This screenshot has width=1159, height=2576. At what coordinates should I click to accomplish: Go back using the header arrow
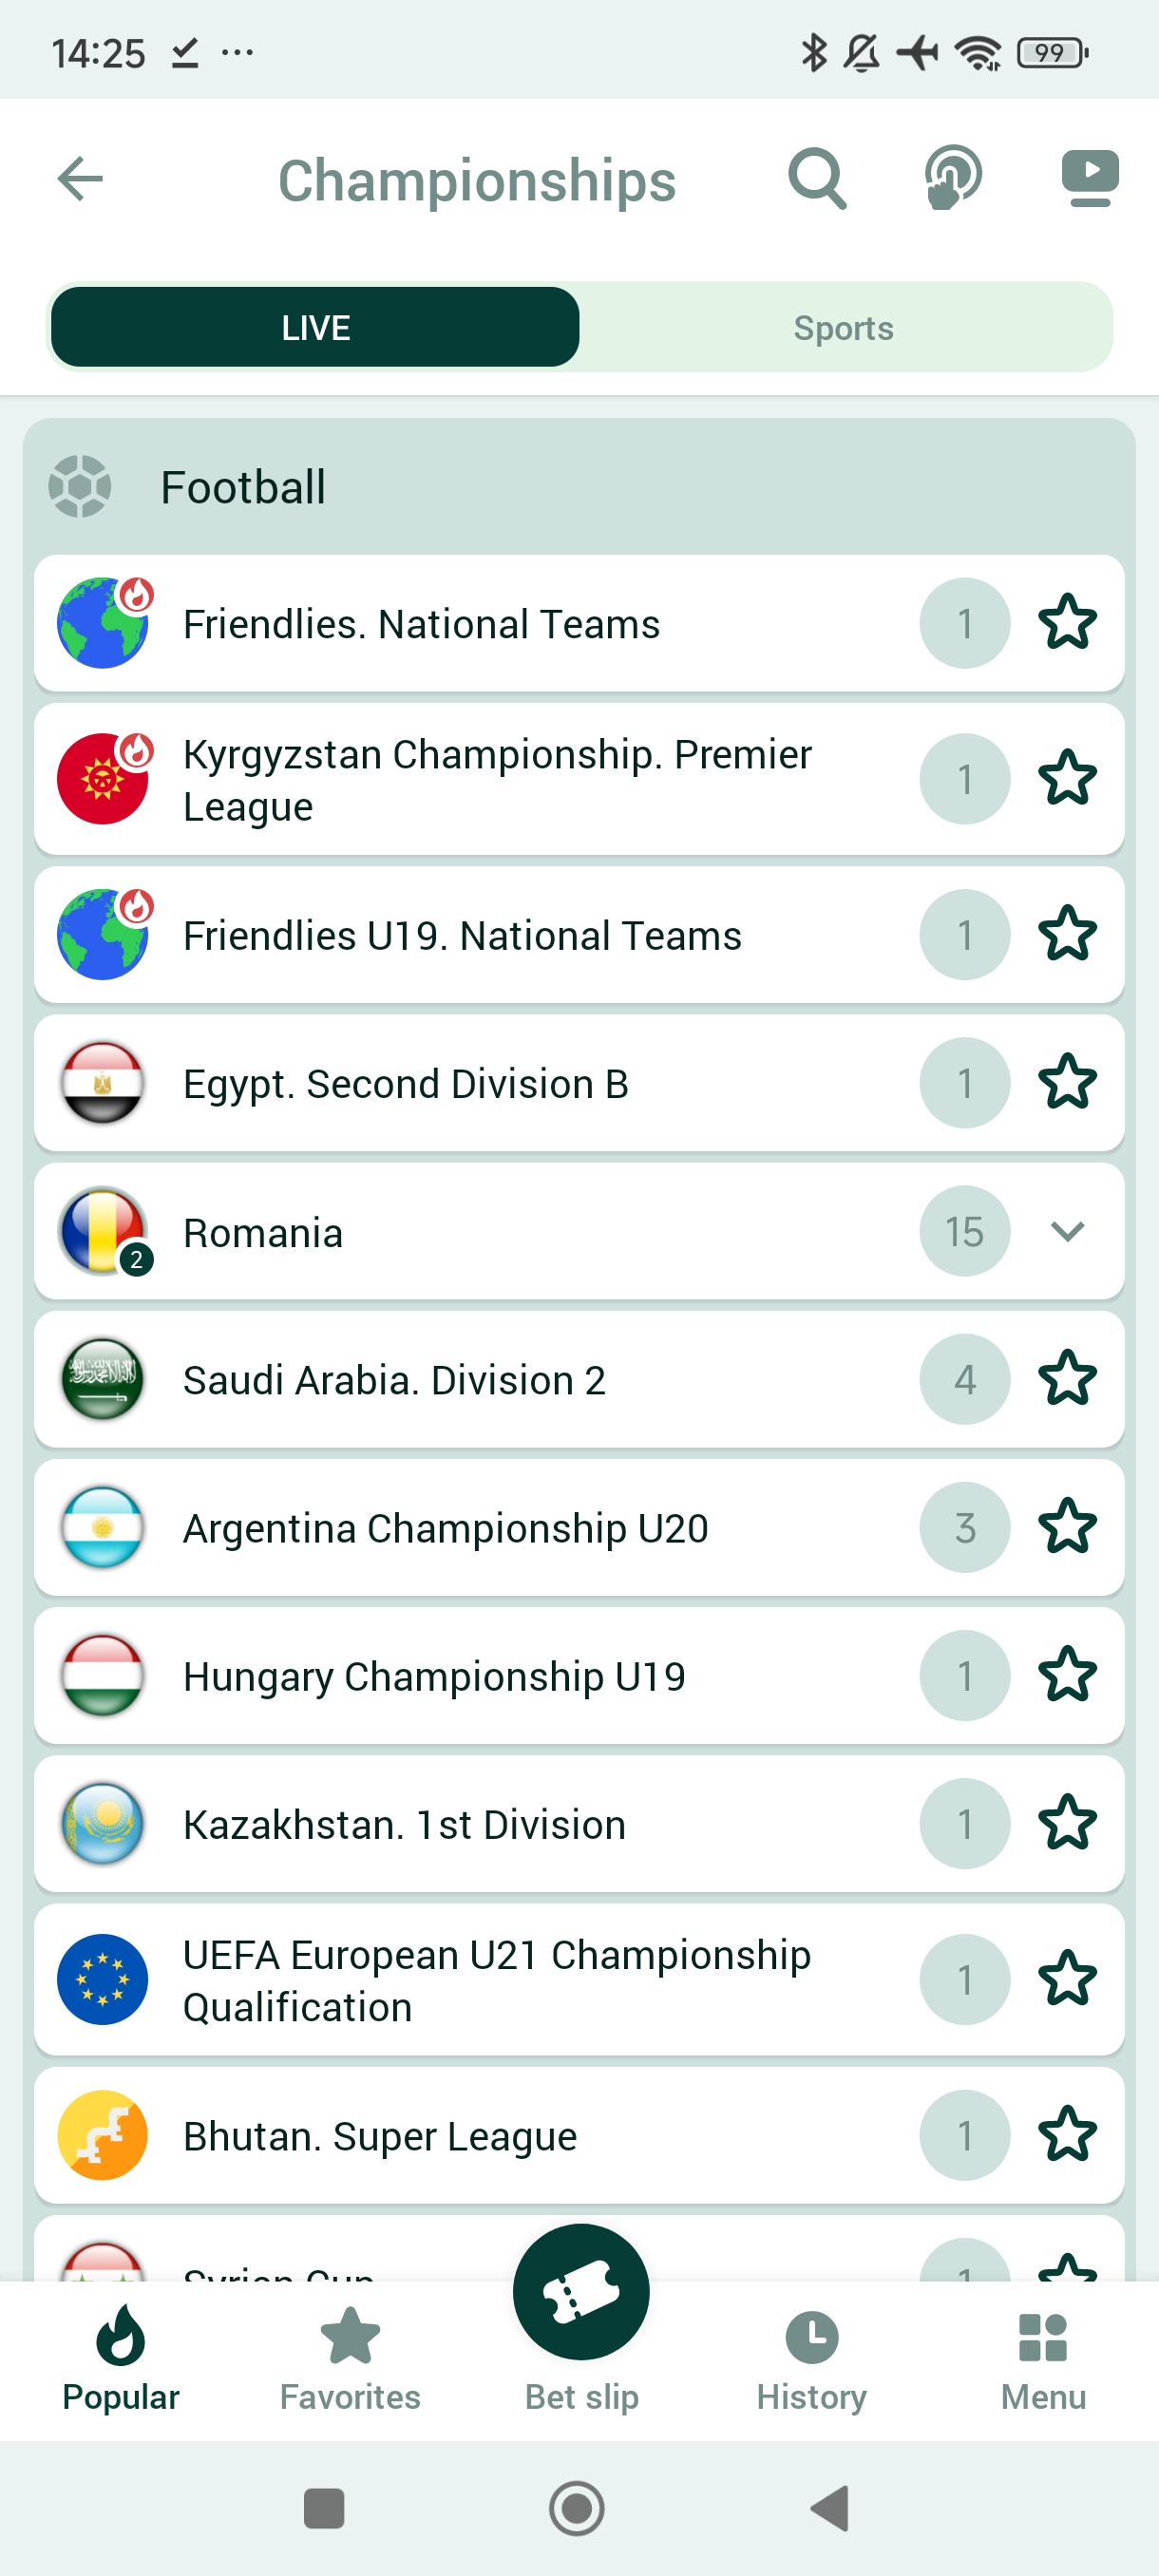point(81,179)
